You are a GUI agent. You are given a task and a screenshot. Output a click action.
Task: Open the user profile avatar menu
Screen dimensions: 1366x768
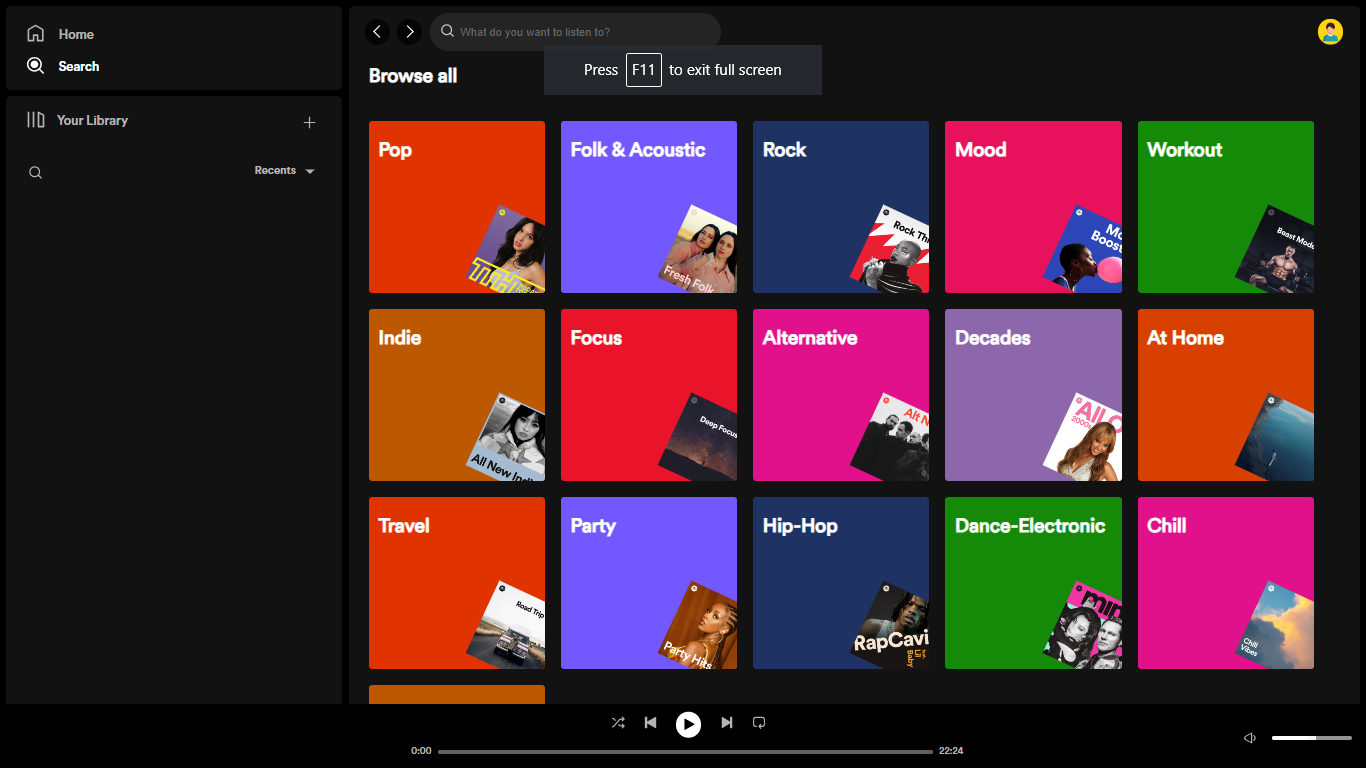[x=1329, y=31]
